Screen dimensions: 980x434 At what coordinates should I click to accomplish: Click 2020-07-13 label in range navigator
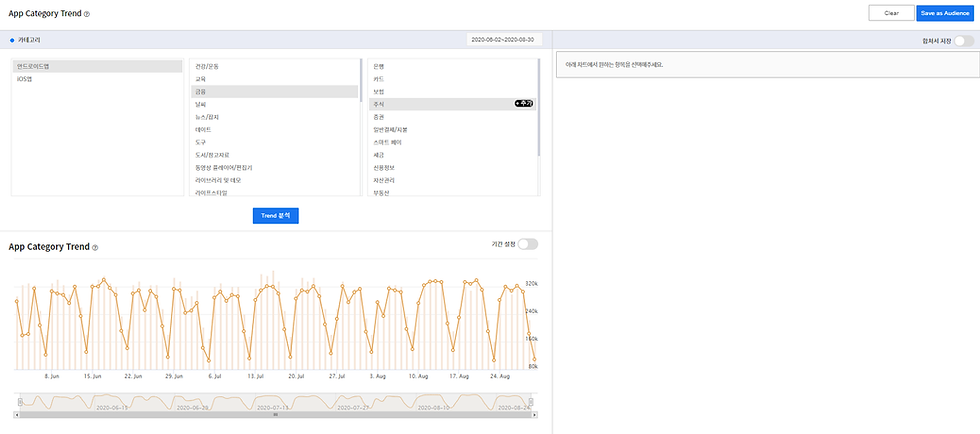click(273, 407)
